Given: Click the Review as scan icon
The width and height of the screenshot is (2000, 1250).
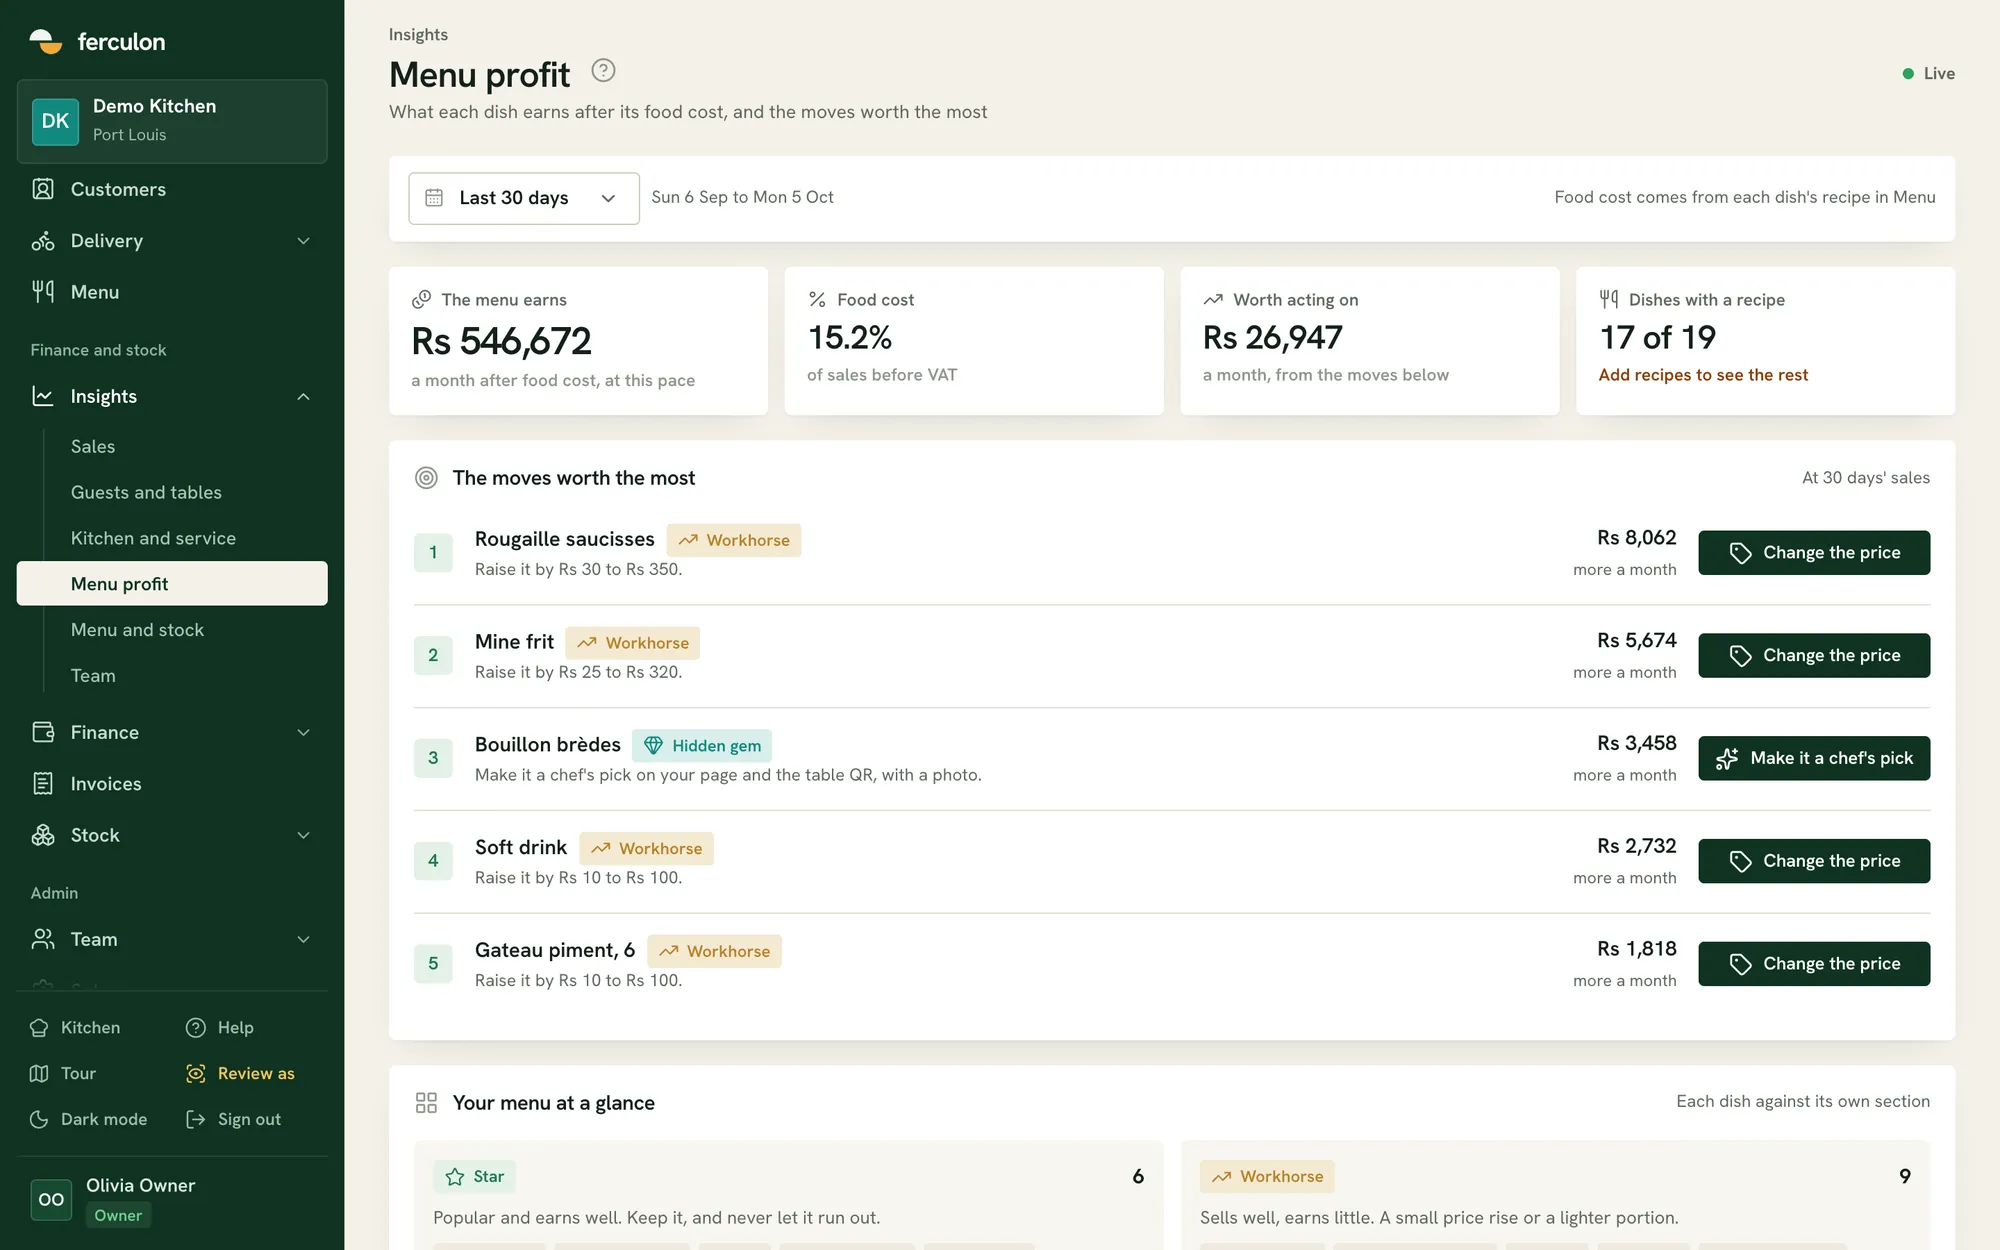Looking at the screenshot, I should (x=196, y=1073).
